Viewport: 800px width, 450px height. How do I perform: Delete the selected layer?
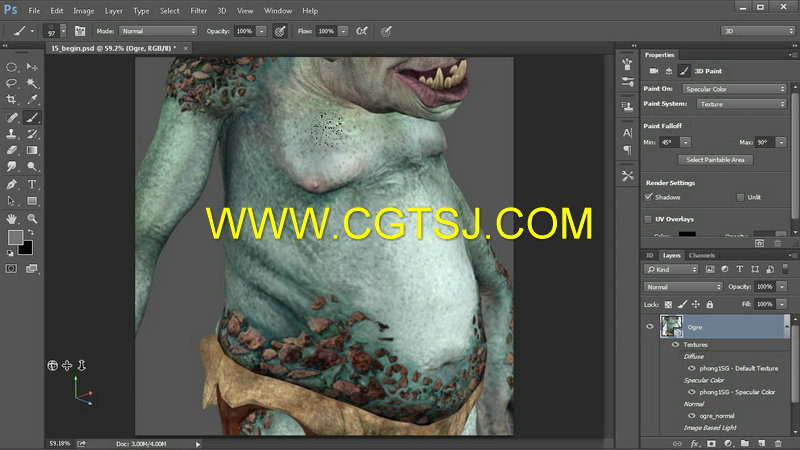pyautogui.click(x=778, y=443)
